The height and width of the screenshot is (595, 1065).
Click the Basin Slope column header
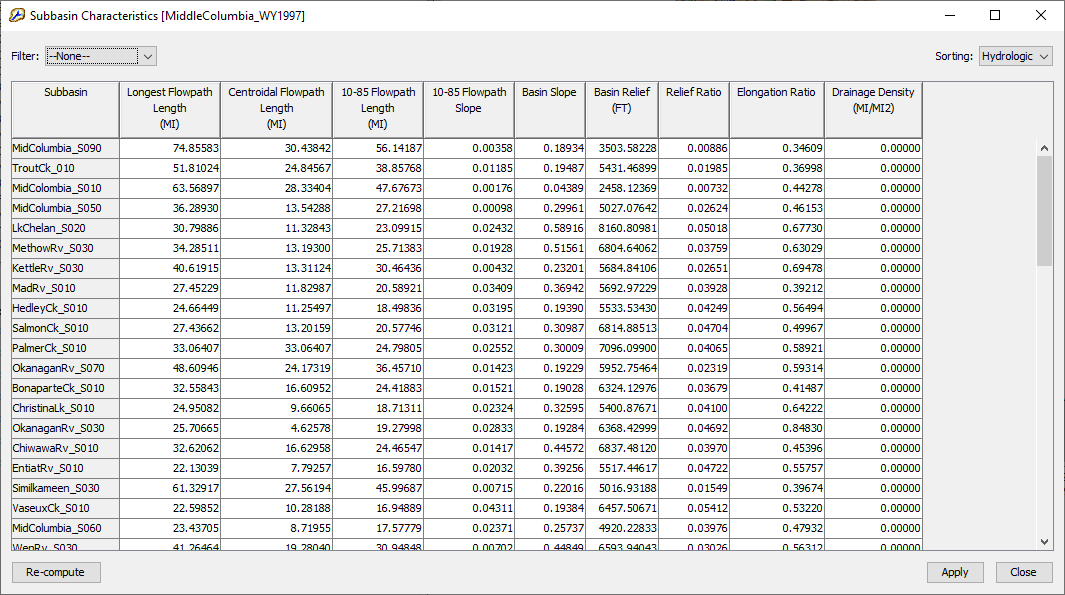point(549,110)
